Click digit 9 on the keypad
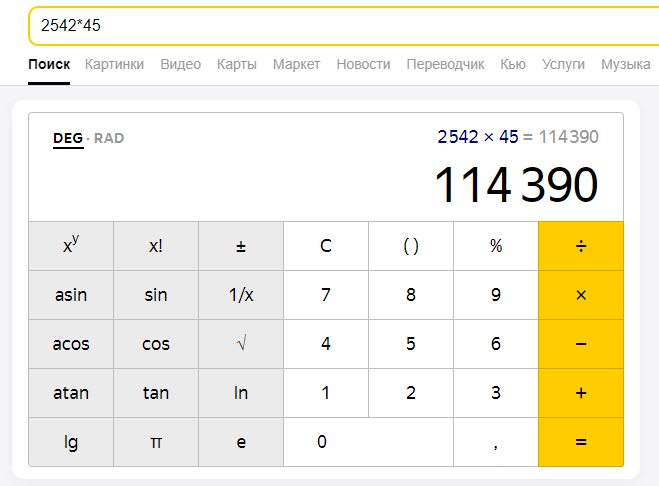This screenshot has width=659, height=486. coord(496,295)
